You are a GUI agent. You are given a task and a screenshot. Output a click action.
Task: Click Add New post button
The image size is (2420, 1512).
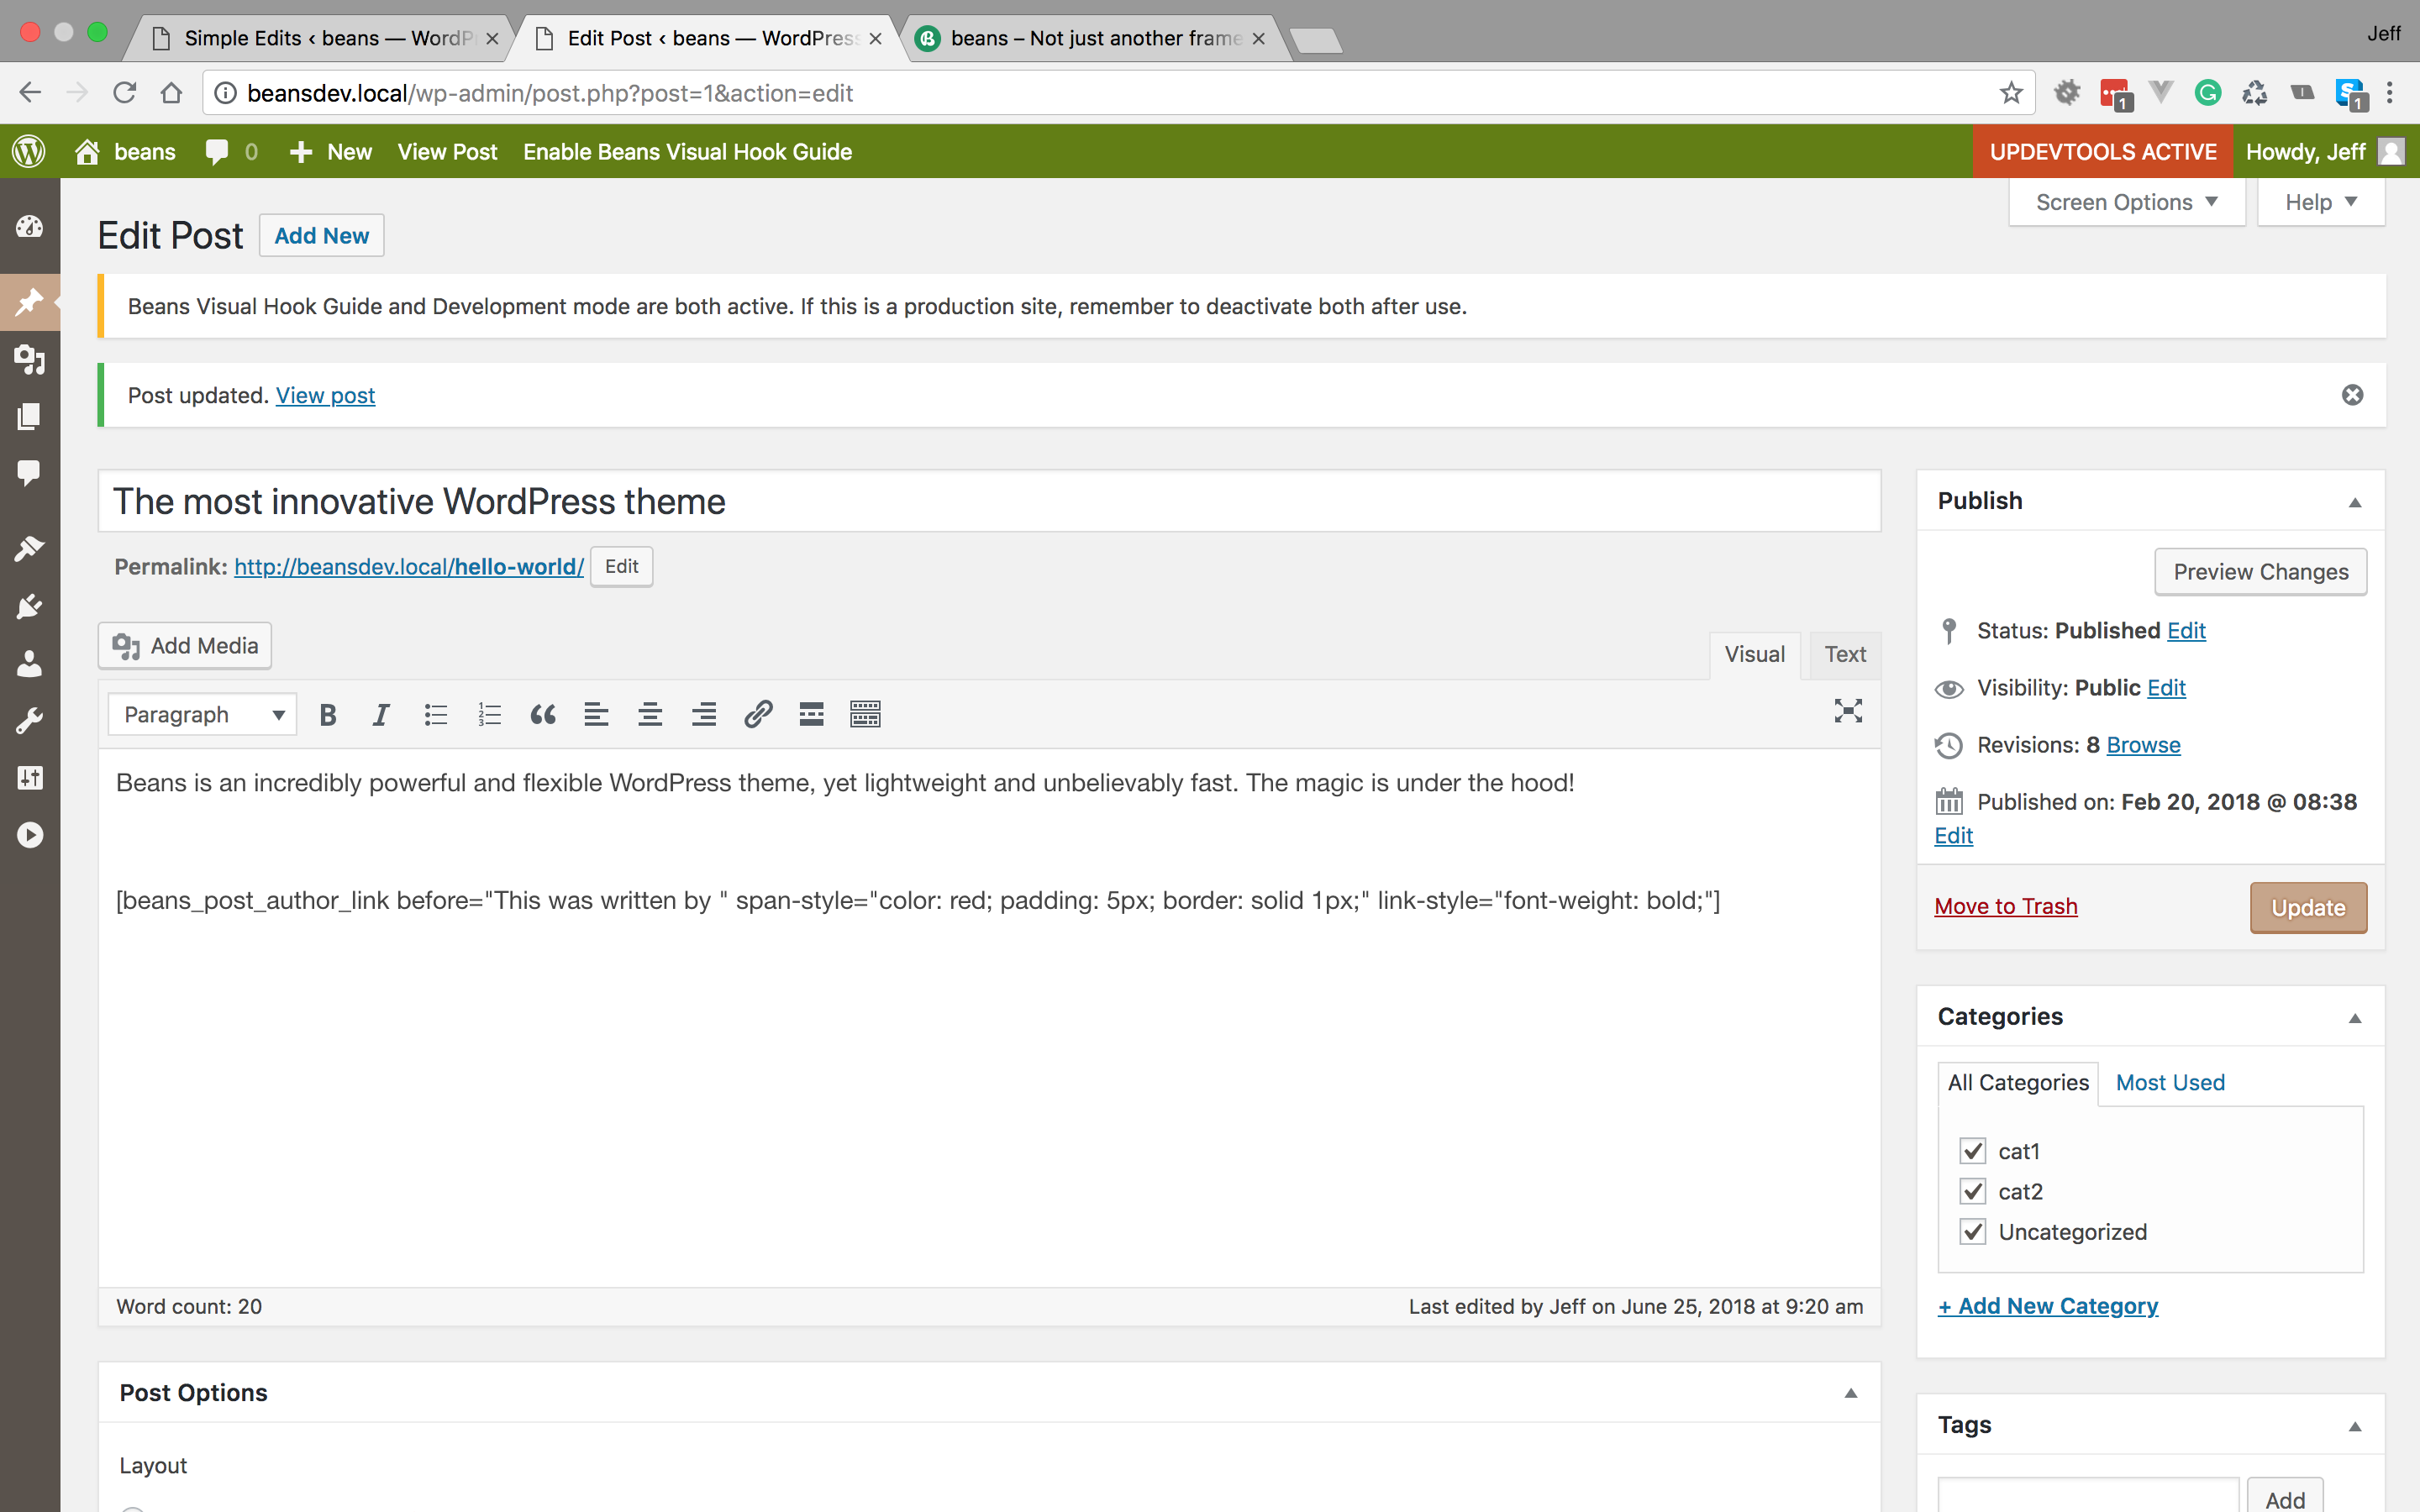[321, 235]
